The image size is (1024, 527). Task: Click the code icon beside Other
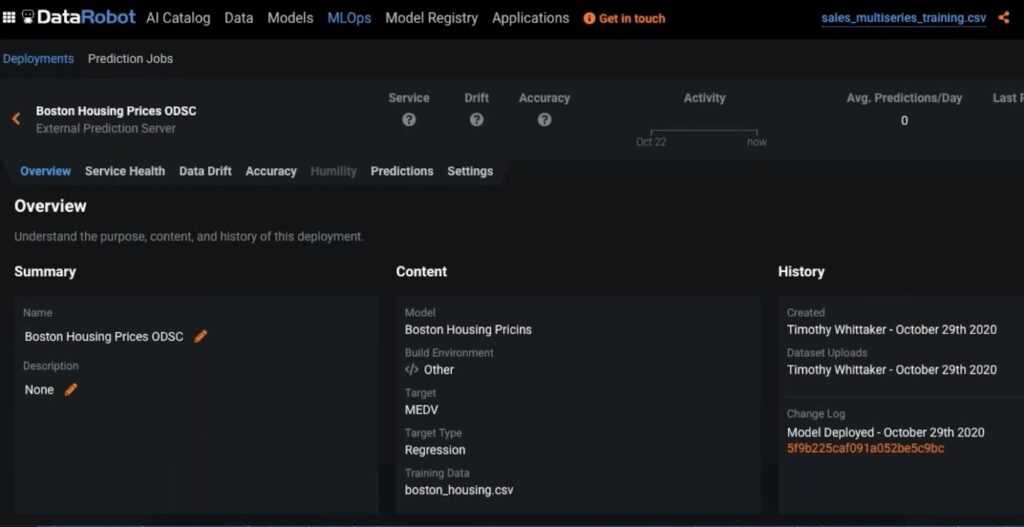coord(411,370)
